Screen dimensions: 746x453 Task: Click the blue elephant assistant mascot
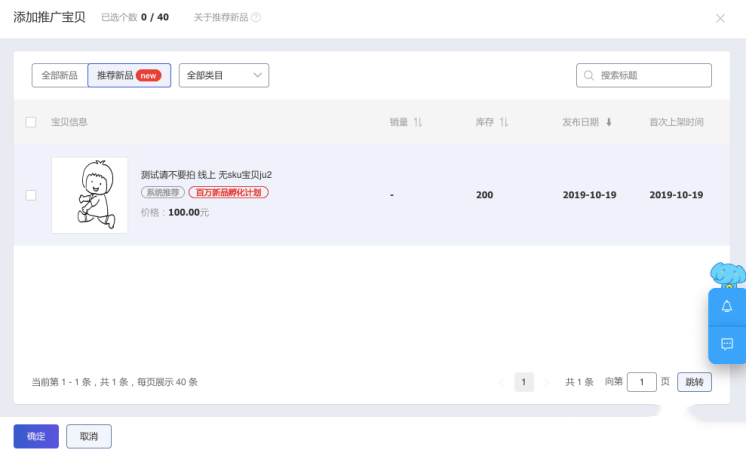pos(727,275)
